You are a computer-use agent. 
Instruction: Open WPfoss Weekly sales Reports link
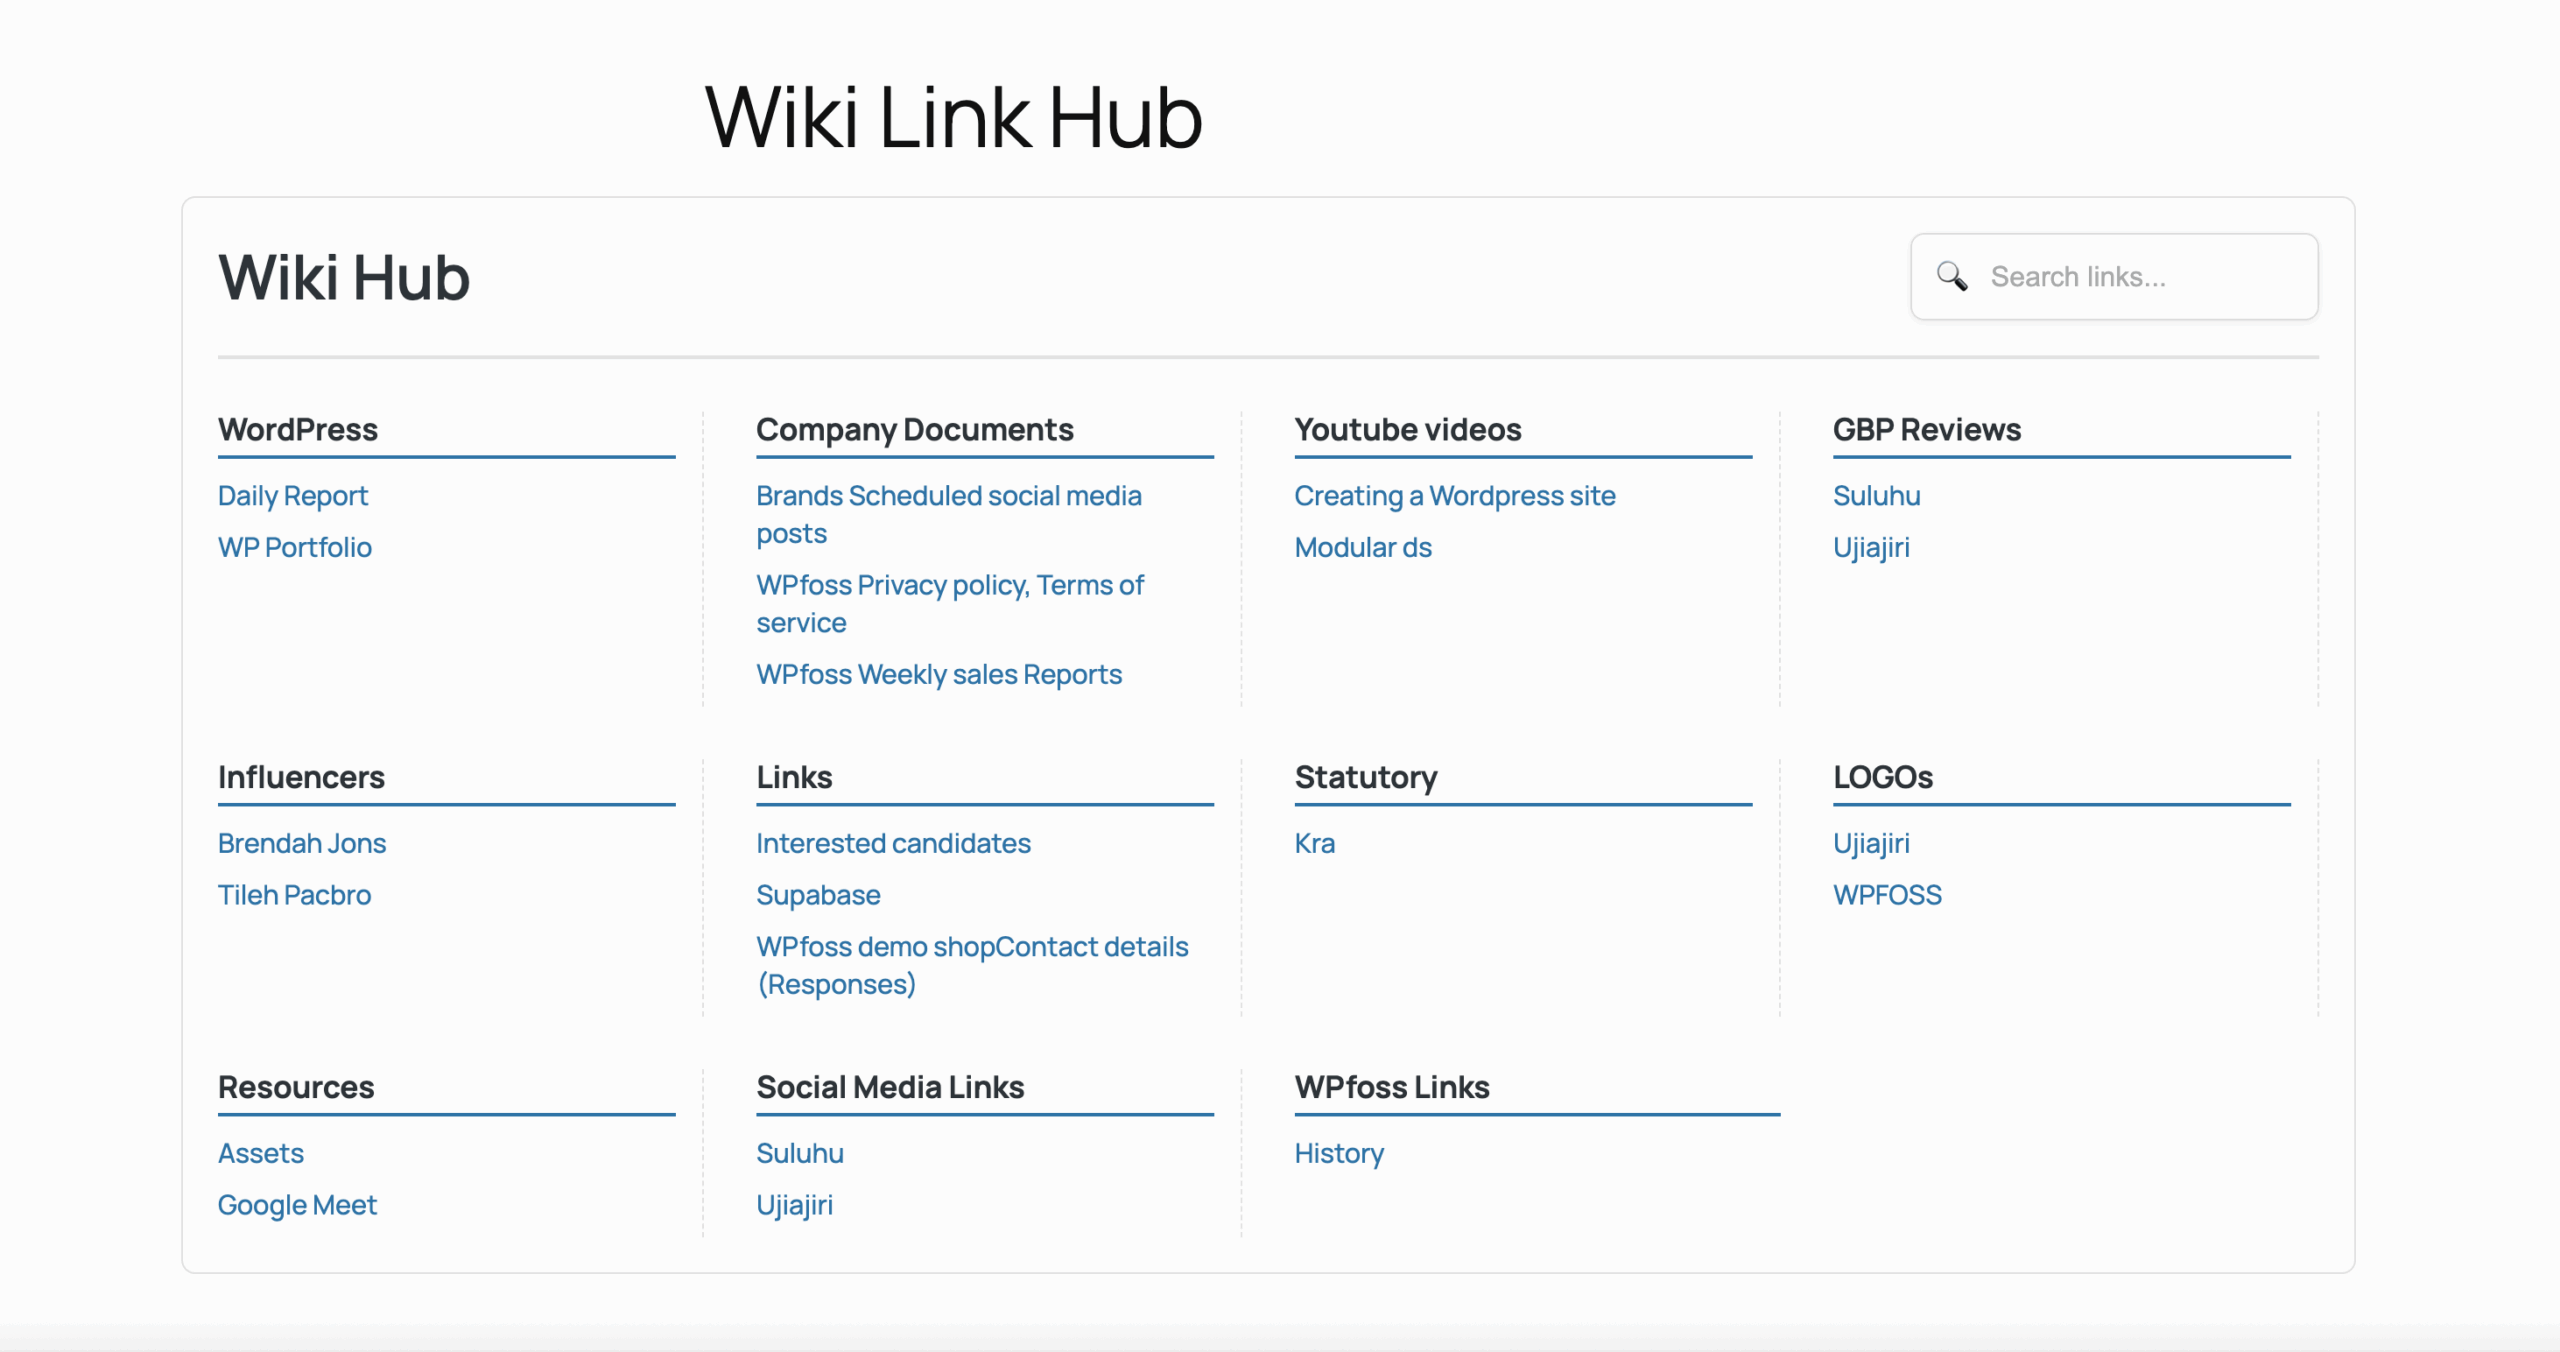(939, 675)
